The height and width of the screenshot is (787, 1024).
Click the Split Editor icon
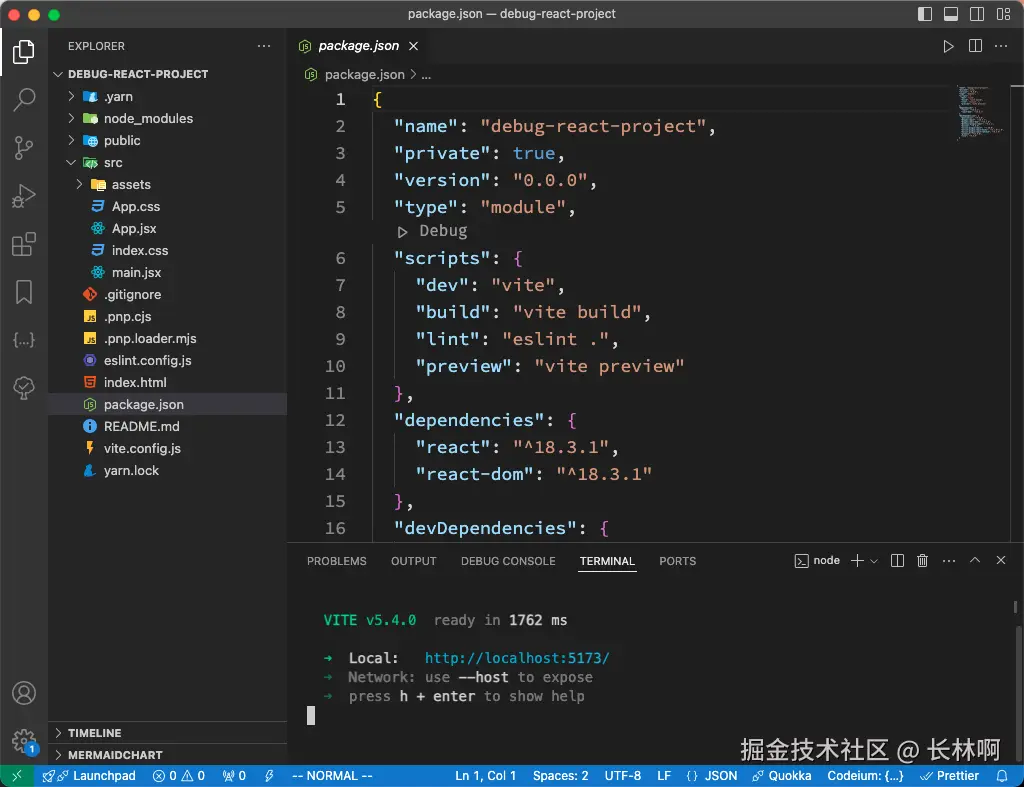(975, 46)
